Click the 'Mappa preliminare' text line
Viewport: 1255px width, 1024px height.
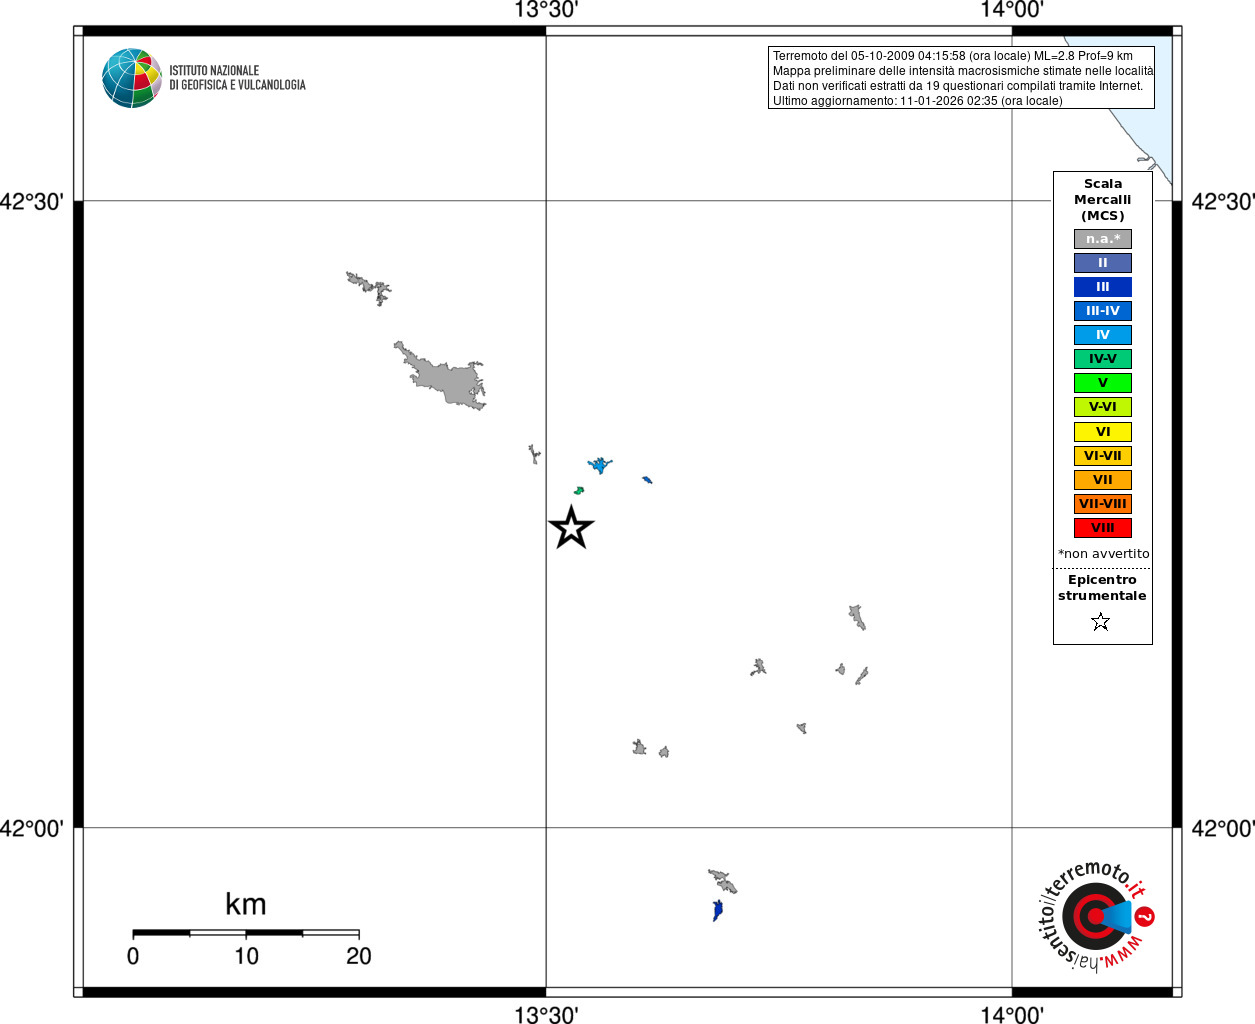tap(963, 71)
